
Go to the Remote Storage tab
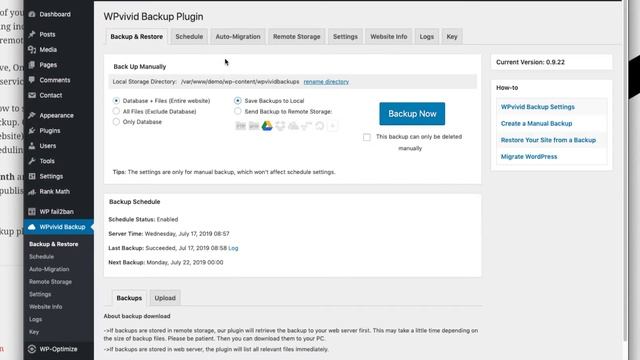(297, 36)
